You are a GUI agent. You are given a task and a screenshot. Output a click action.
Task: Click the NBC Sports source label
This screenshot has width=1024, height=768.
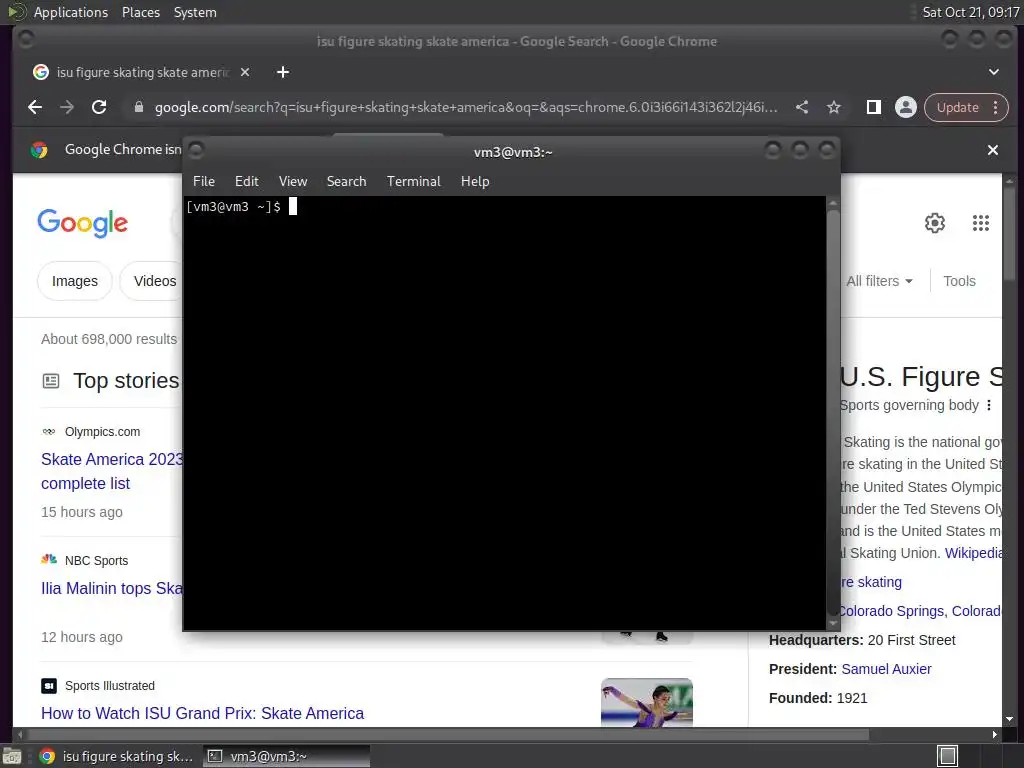pos(96,560)
